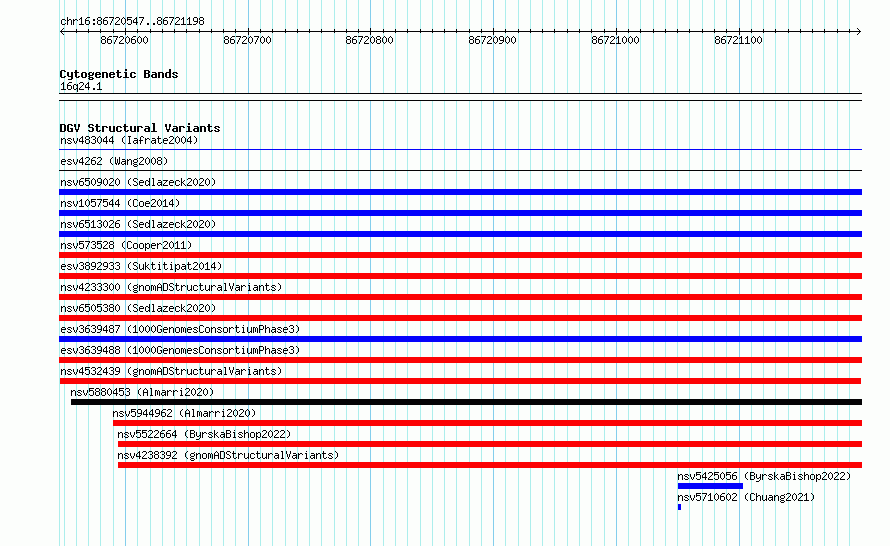Screen dimensions: 890x546
Task: Click the red bar under nsv4238392
Action: click(x=490, y=465)
